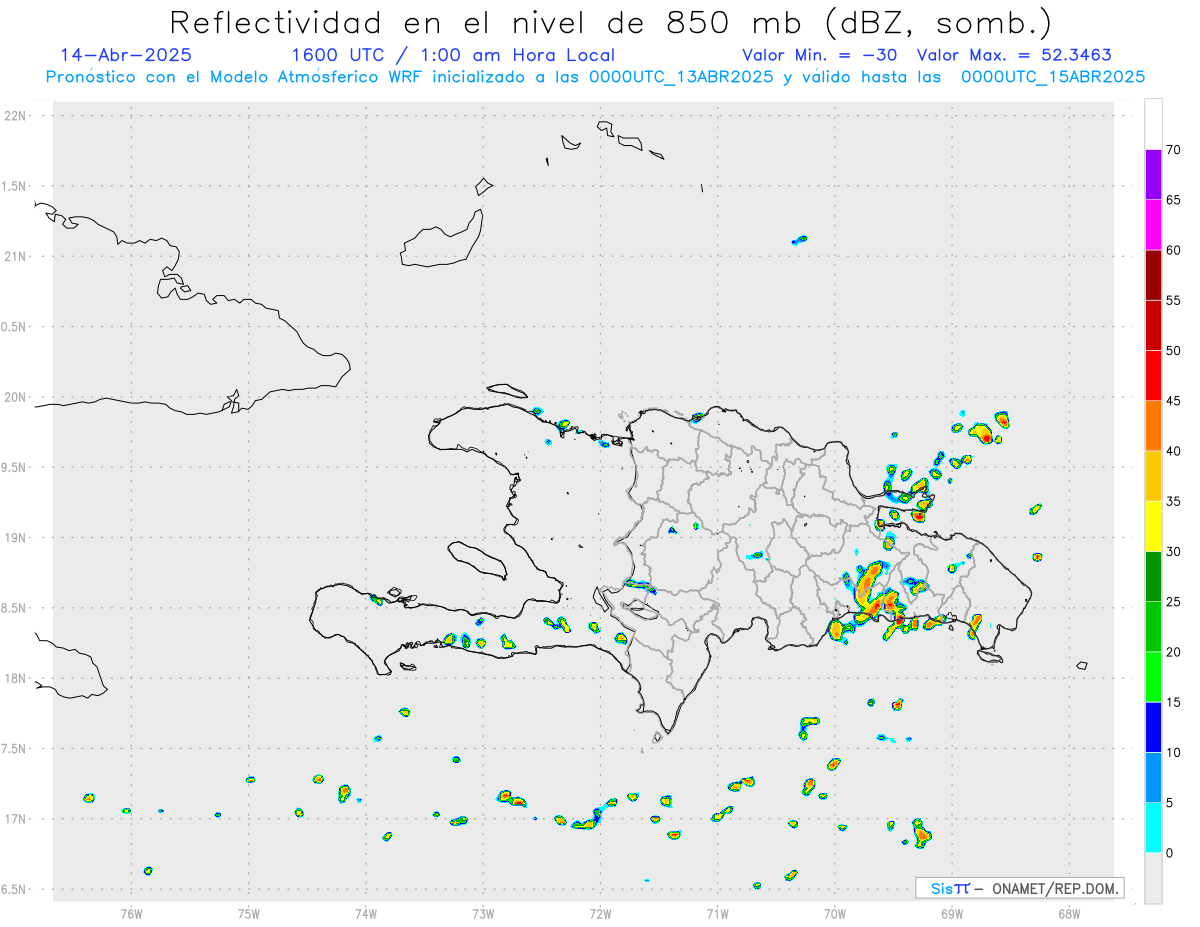The height and width of the screenshot is (927, 1200).
Task: Click the 'Valor Min. = -30' text
Action: pos(822,55)
